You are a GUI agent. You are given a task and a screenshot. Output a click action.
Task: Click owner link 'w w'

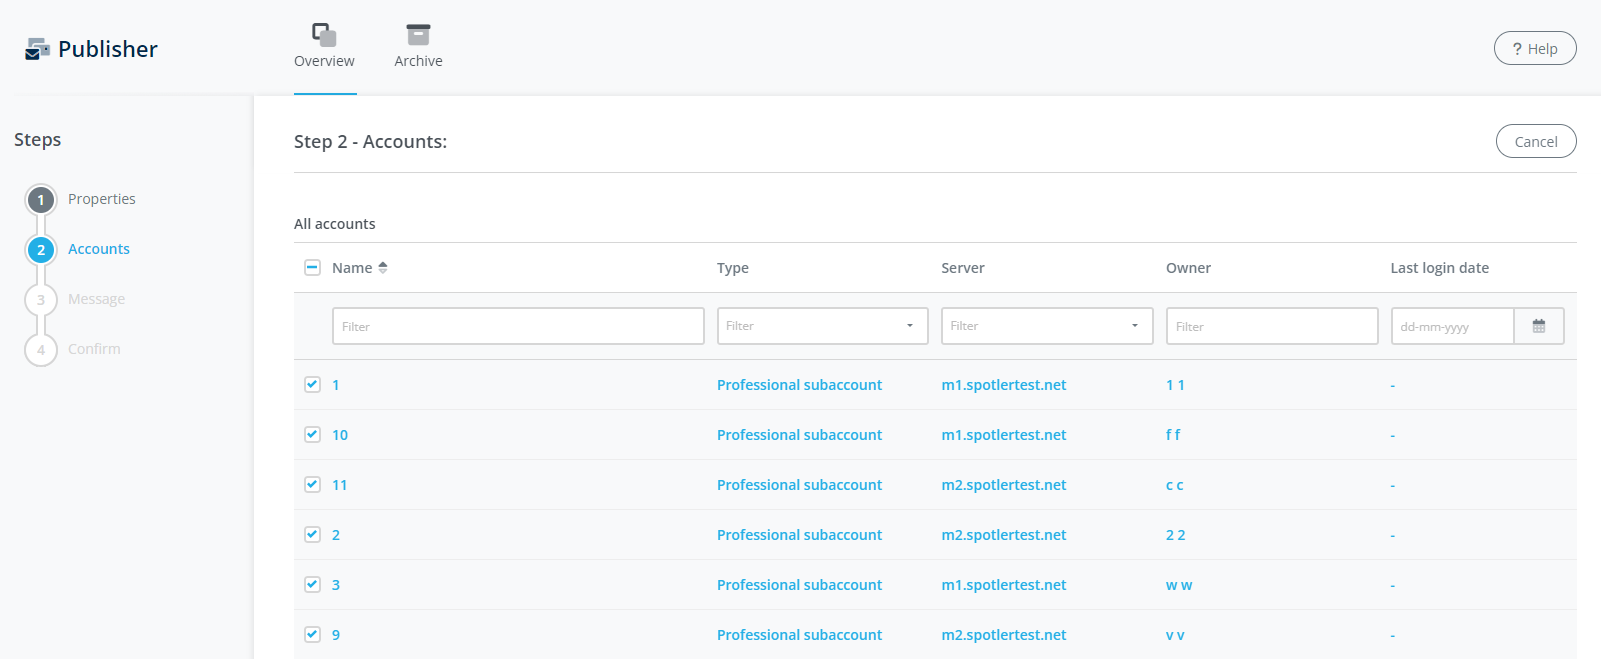pyautogui.click(x=1179, y=585)
